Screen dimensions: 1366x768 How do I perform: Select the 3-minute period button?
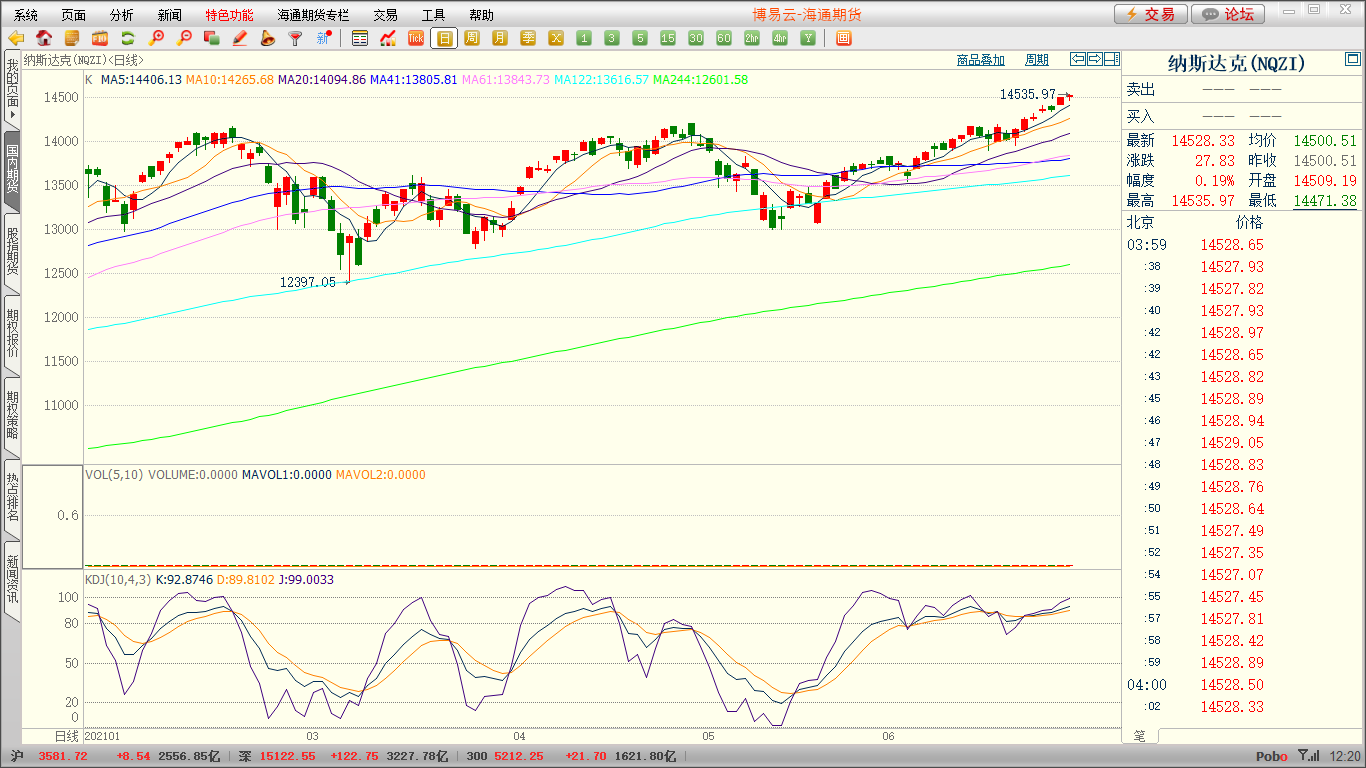coord(612,39)
